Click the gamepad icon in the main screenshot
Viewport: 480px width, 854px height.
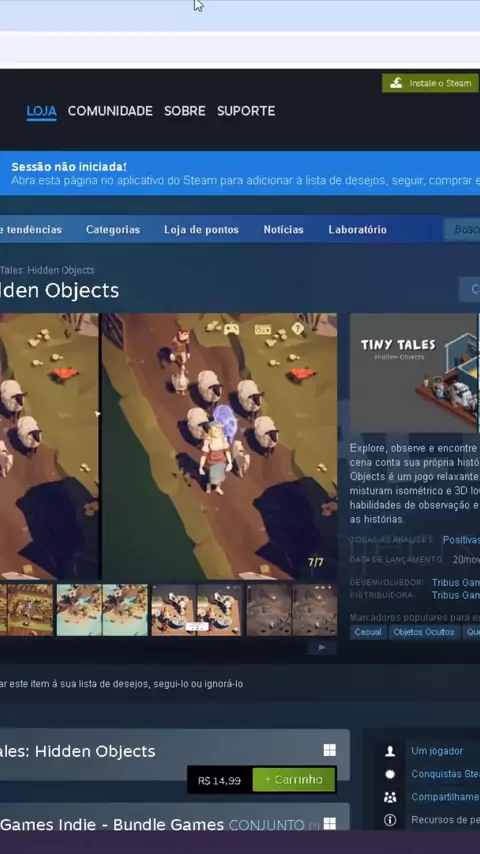click(232, 328)
